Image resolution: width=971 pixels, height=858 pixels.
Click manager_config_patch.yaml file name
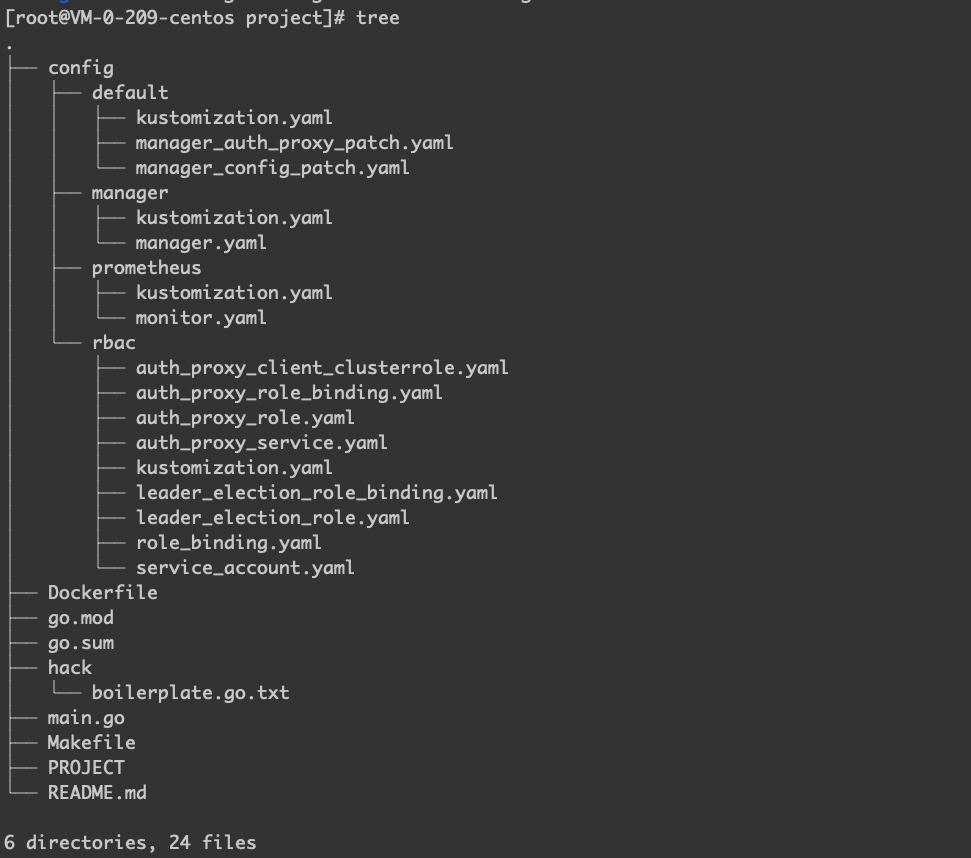click(x=272, y=168)
